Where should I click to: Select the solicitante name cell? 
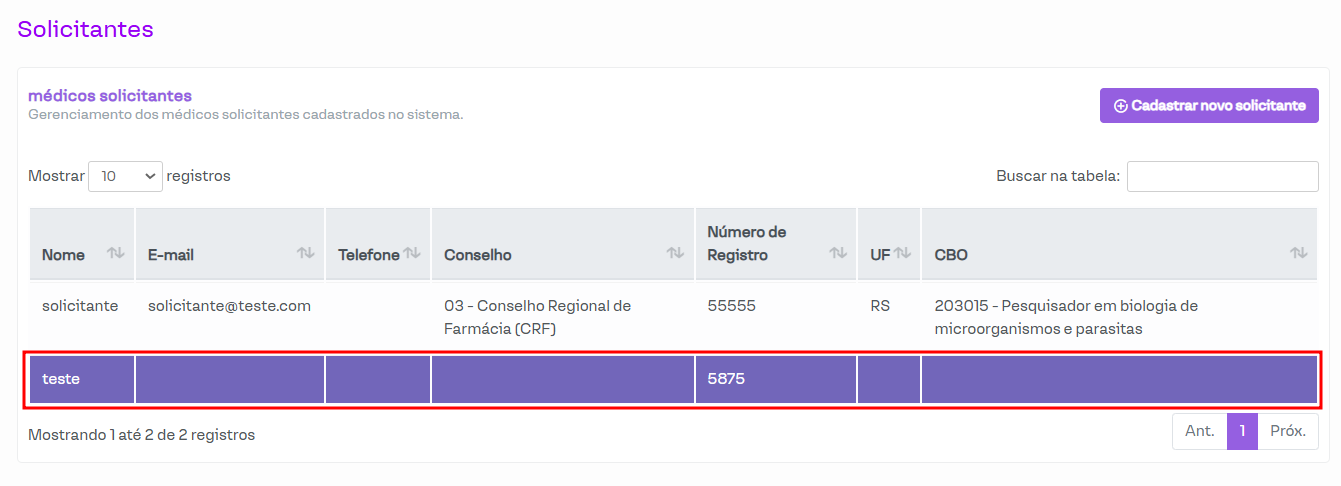tap(80, 306)
